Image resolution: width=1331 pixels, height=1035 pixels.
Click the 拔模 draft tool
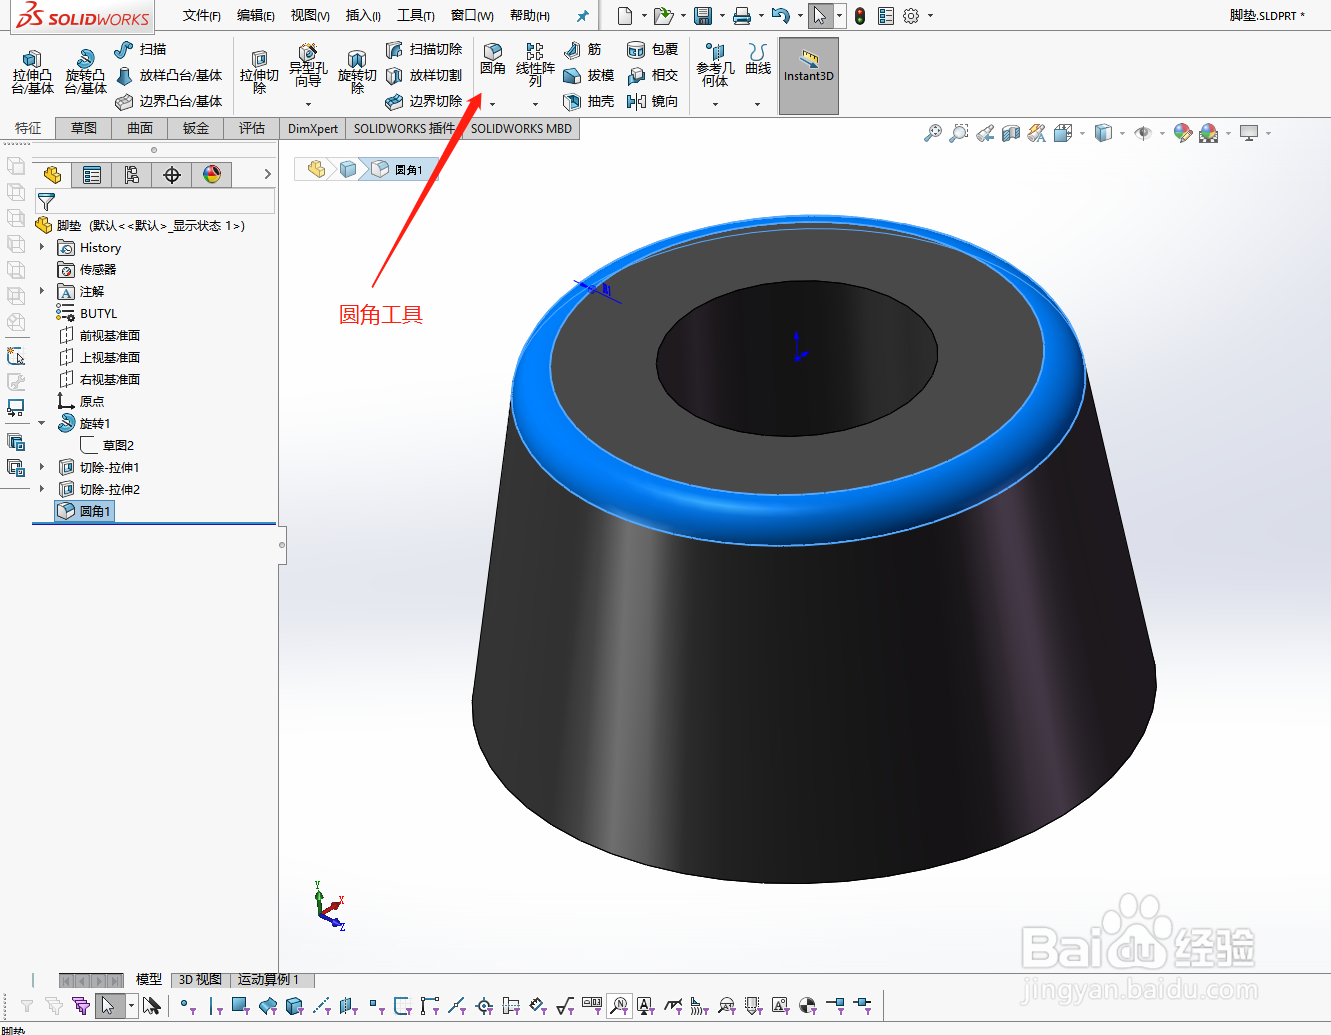point(589,75)
